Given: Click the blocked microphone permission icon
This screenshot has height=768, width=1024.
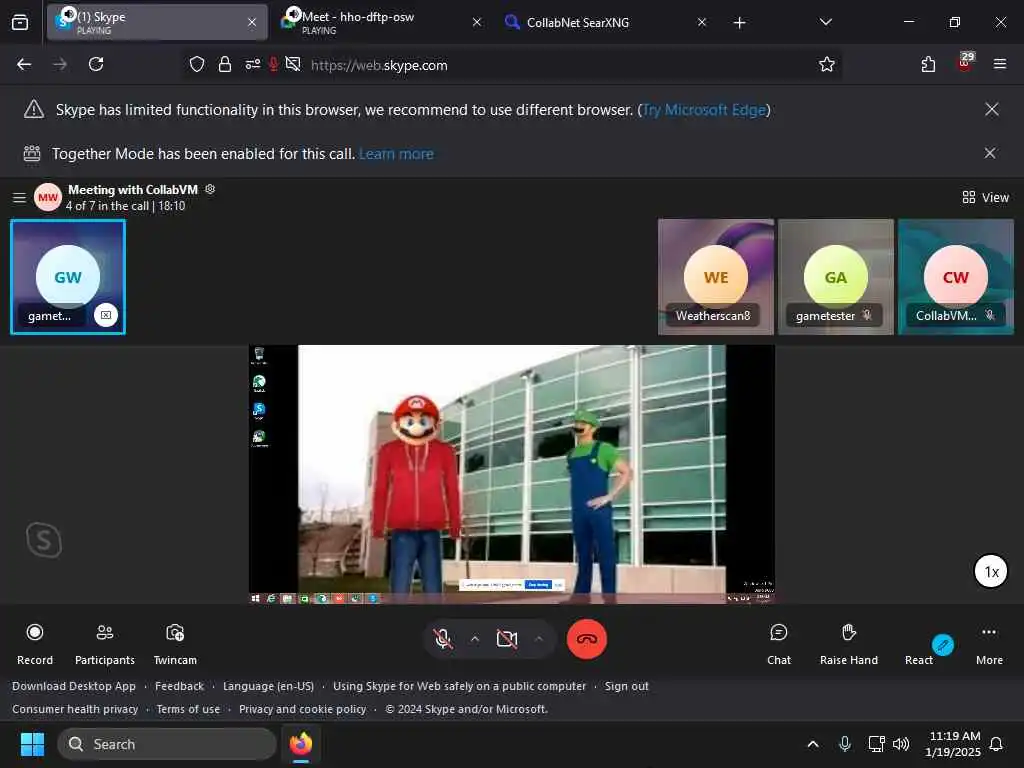Looking at the screenshot, I should 274,64.
